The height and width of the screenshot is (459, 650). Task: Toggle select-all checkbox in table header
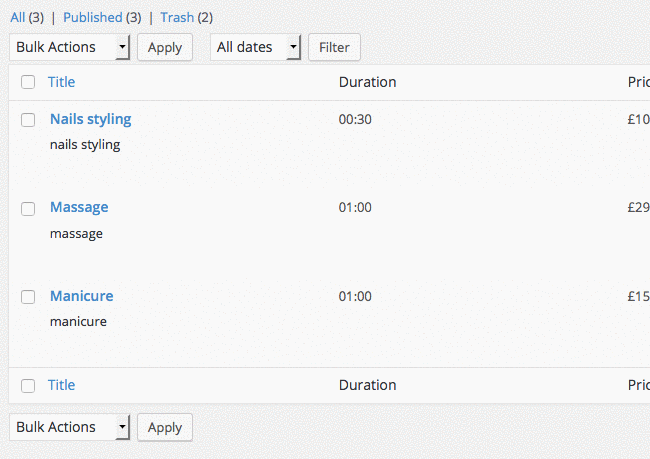pyautogui.click(x=28, y=83)
